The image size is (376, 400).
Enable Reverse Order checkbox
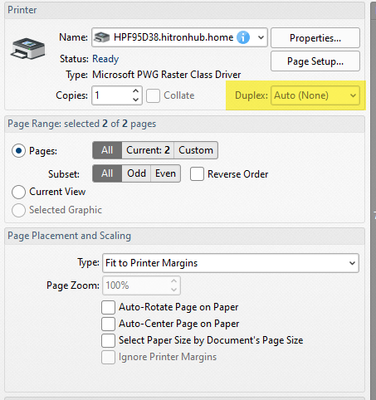197,174
